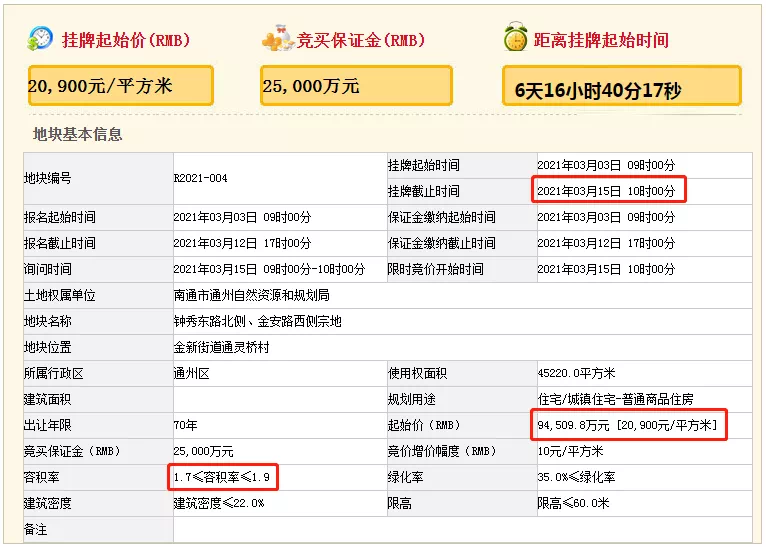Screen dimensions: 766x547
Task: Click the 起始价（RMB） label
Action: tap(424, 425)
